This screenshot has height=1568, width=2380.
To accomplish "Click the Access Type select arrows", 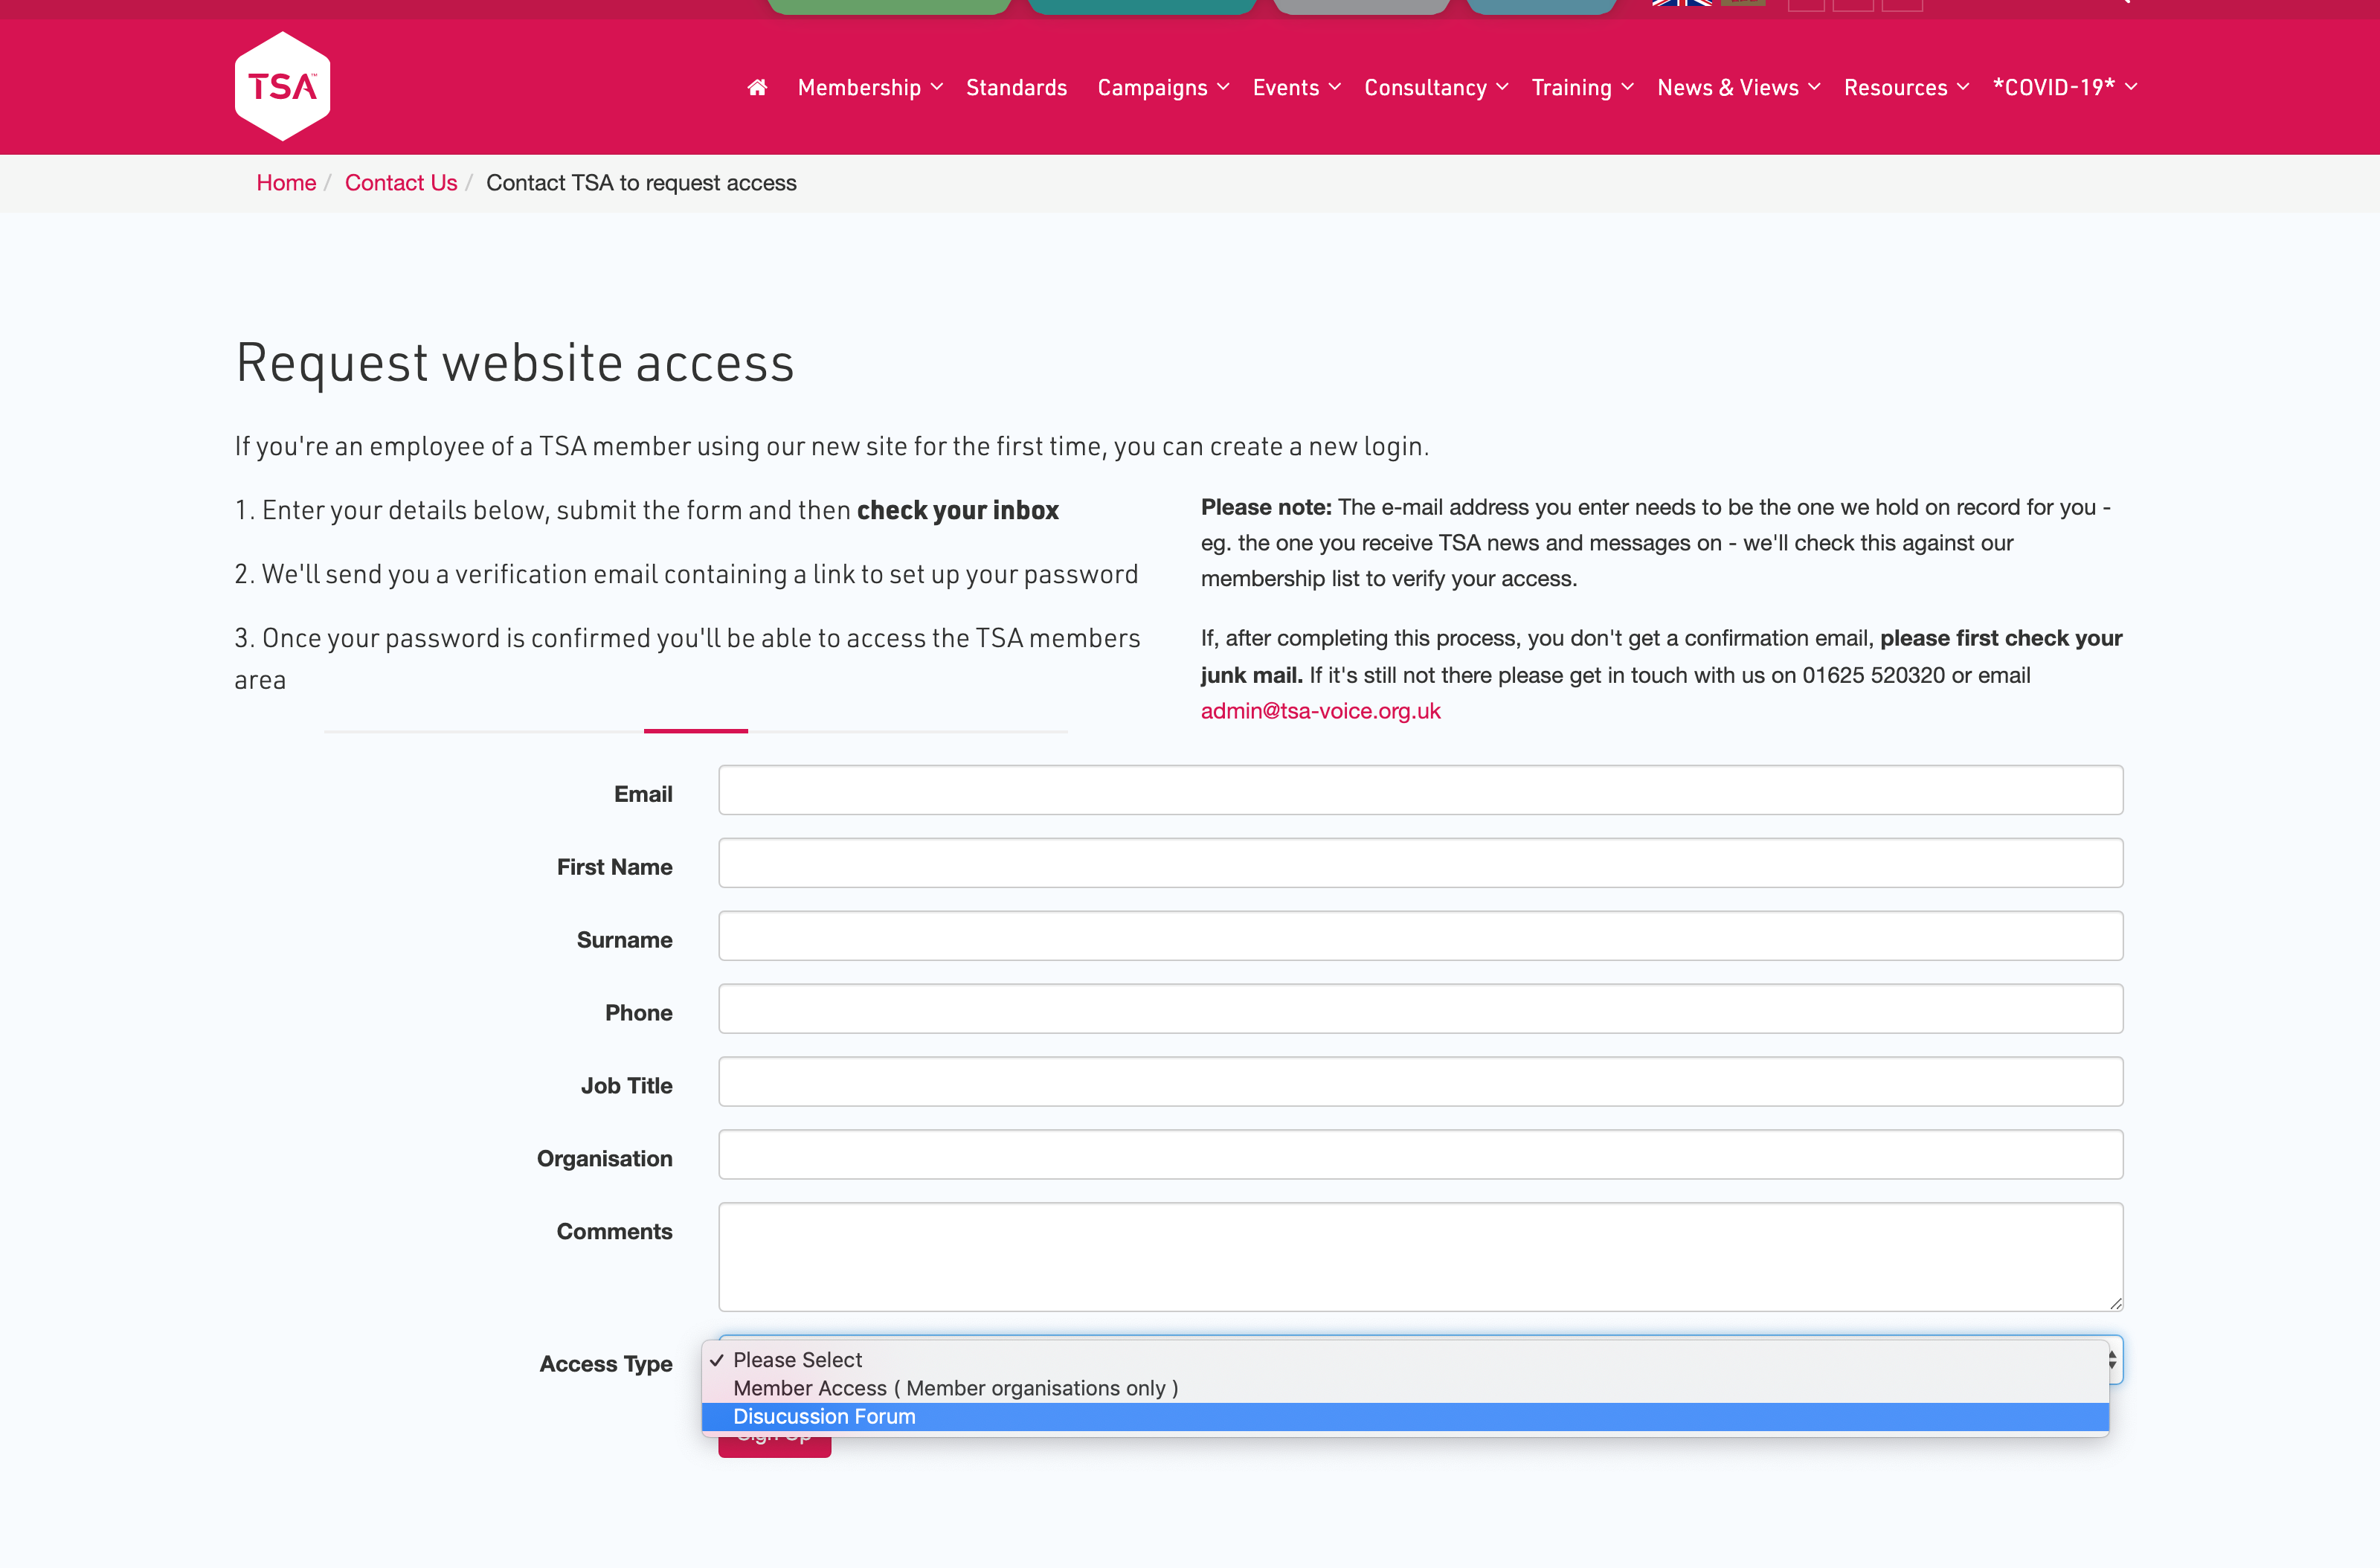I will [x=2112, y=1360].
